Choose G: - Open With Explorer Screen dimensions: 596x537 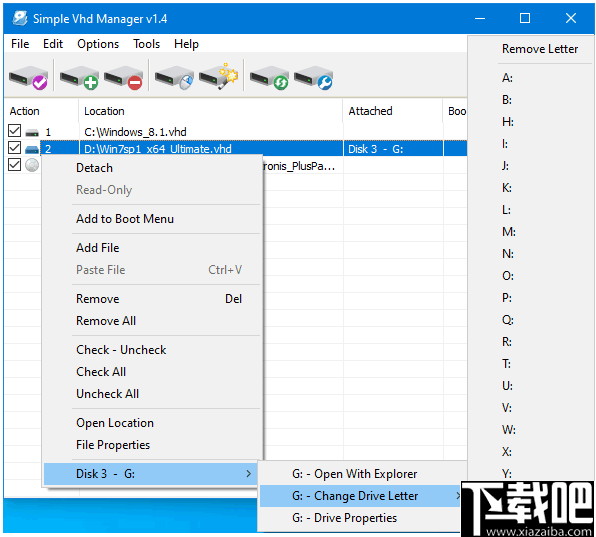coord(361,474)
